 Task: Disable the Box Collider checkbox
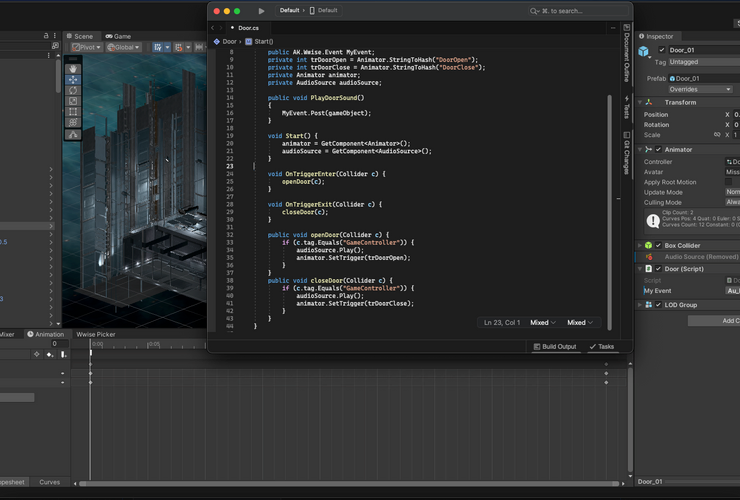pos(658,246)
